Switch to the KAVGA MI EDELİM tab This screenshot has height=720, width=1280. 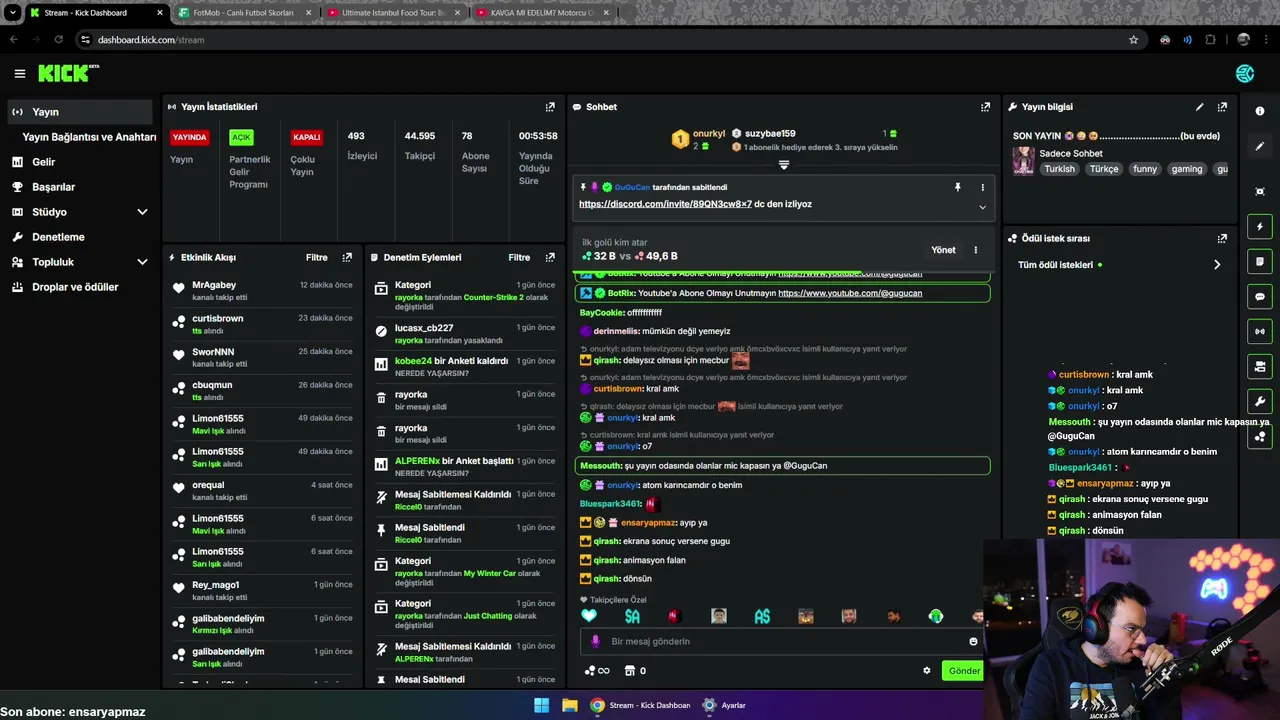(543, 13)
